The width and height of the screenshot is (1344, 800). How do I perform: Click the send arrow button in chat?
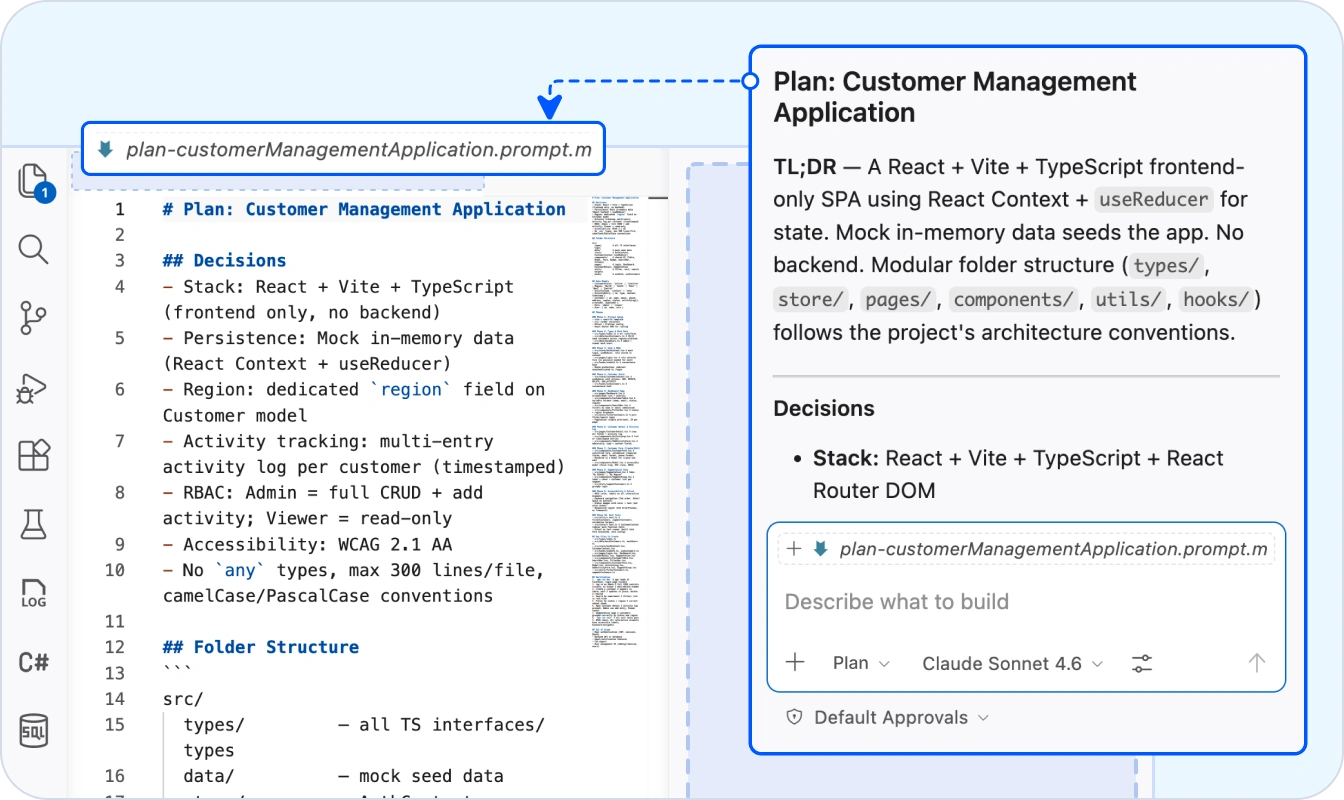[1257, 662]
